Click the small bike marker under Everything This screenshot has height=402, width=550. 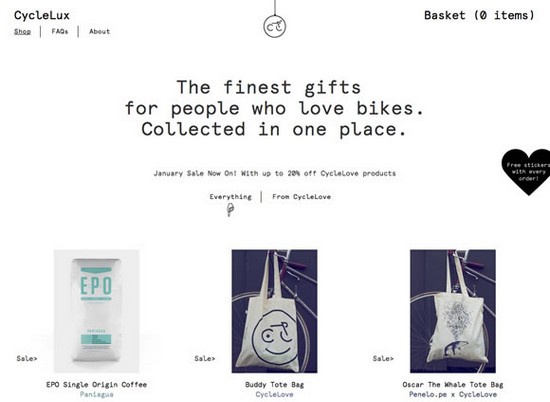[x=230, y=210]
